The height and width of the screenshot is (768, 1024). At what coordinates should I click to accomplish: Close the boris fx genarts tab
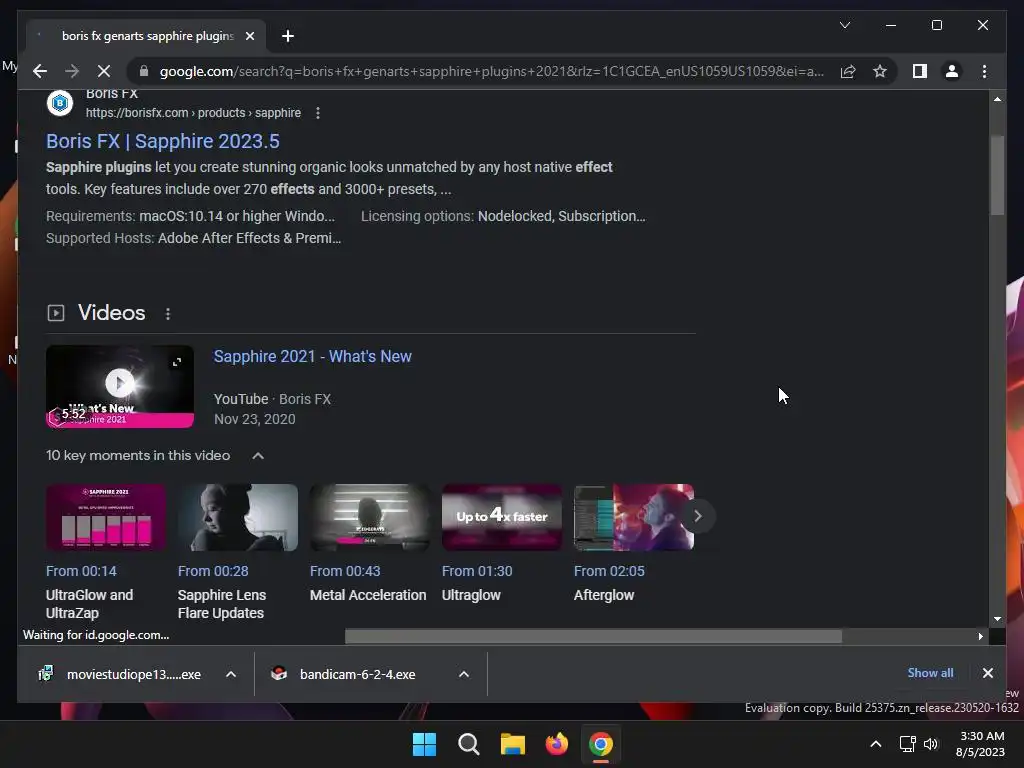click(249, 36)
